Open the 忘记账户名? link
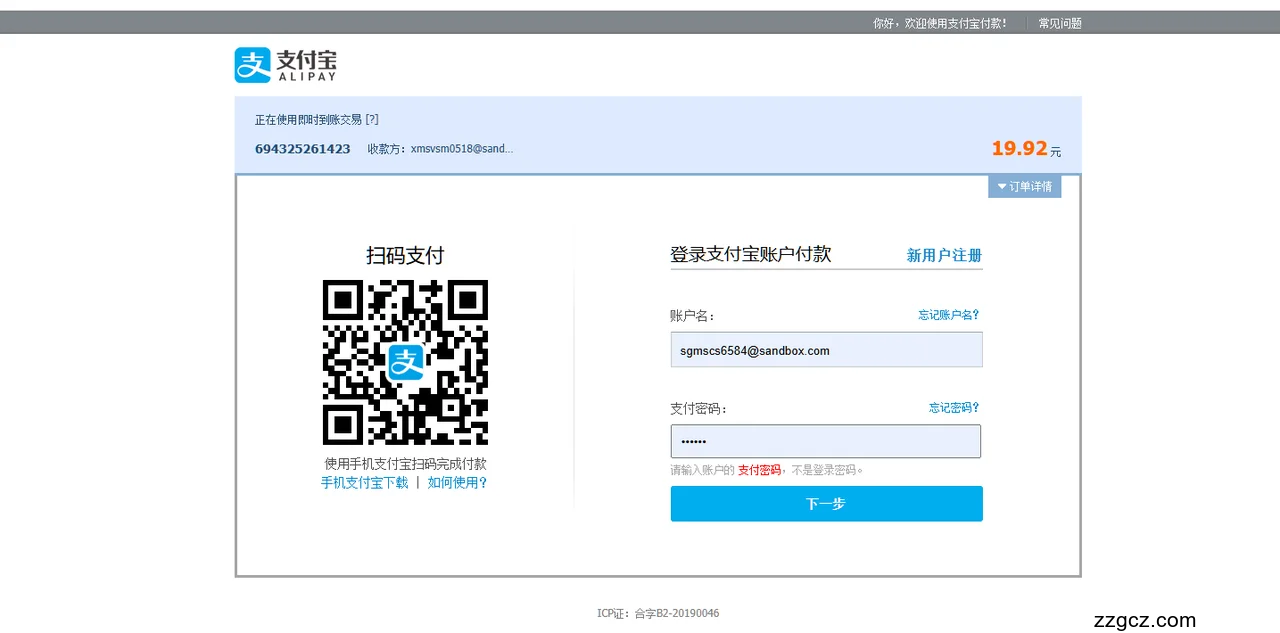The height and width of the screenshot is (633, 1280). point(948,314)
